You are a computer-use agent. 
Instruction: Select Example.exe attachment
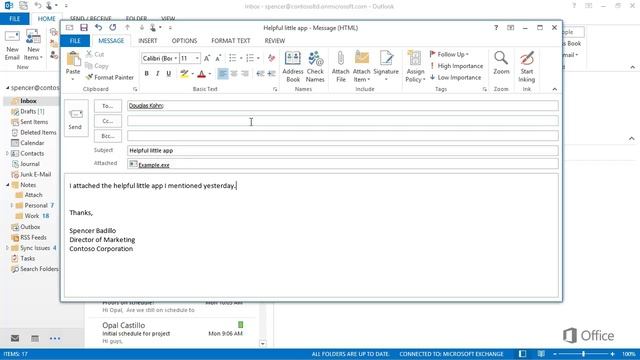tap(149, 165)
